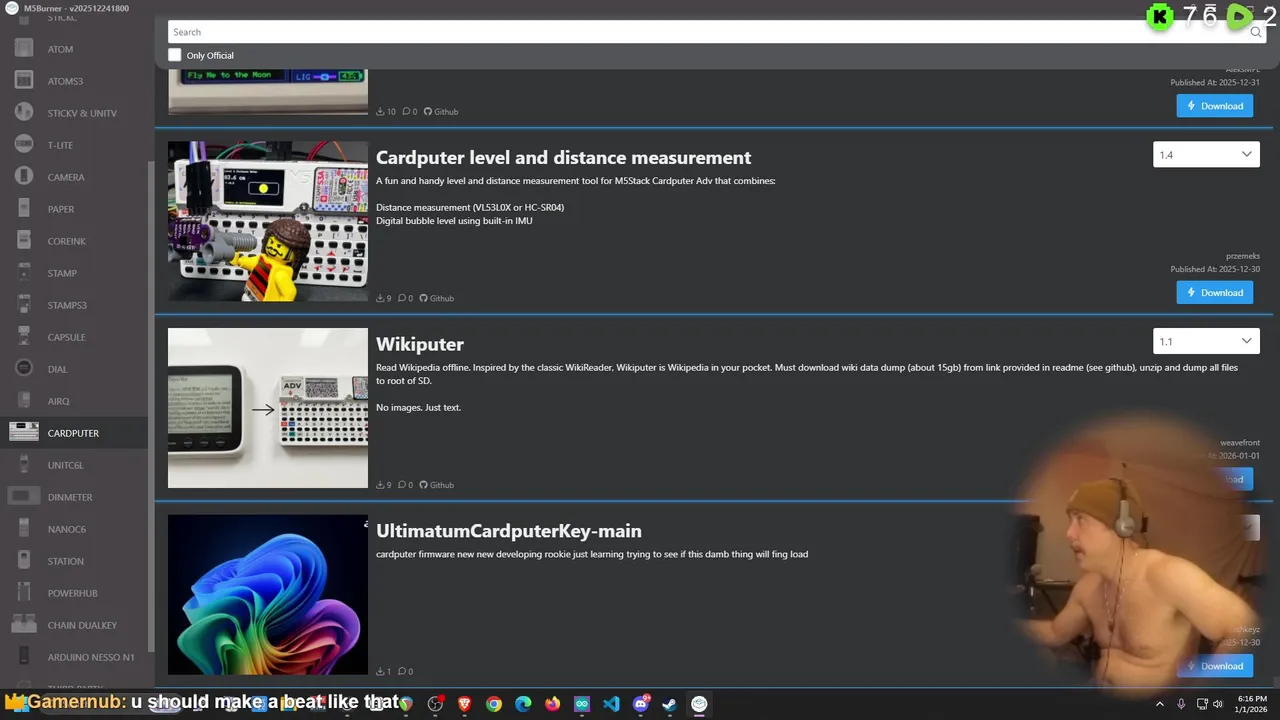Open Cardputer level measurement thumbnail image
Viewport: 1280px width, 720px height.
[268, 221]
